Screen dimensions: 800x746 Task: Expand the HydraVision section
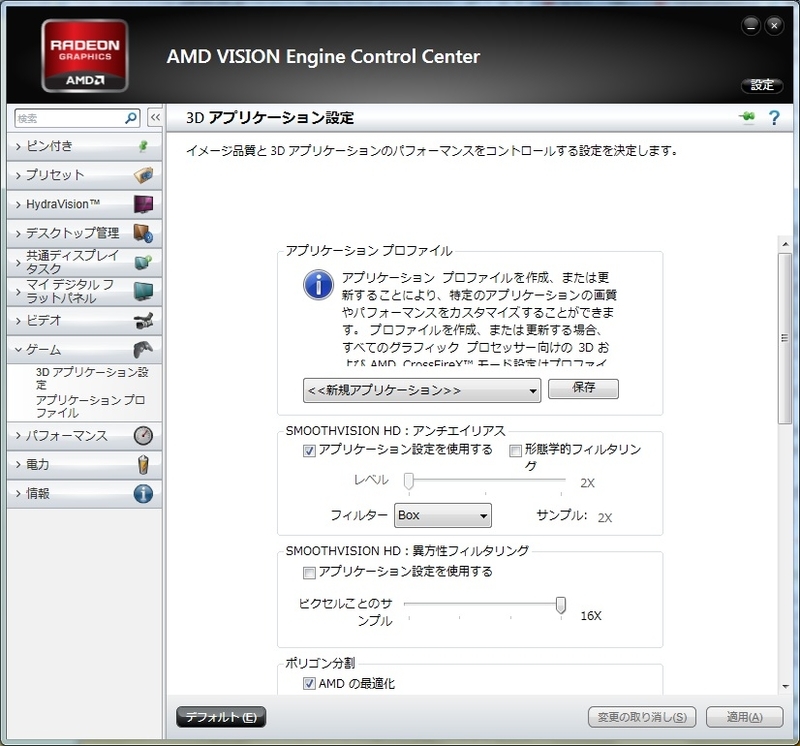(x=84, y=204)
